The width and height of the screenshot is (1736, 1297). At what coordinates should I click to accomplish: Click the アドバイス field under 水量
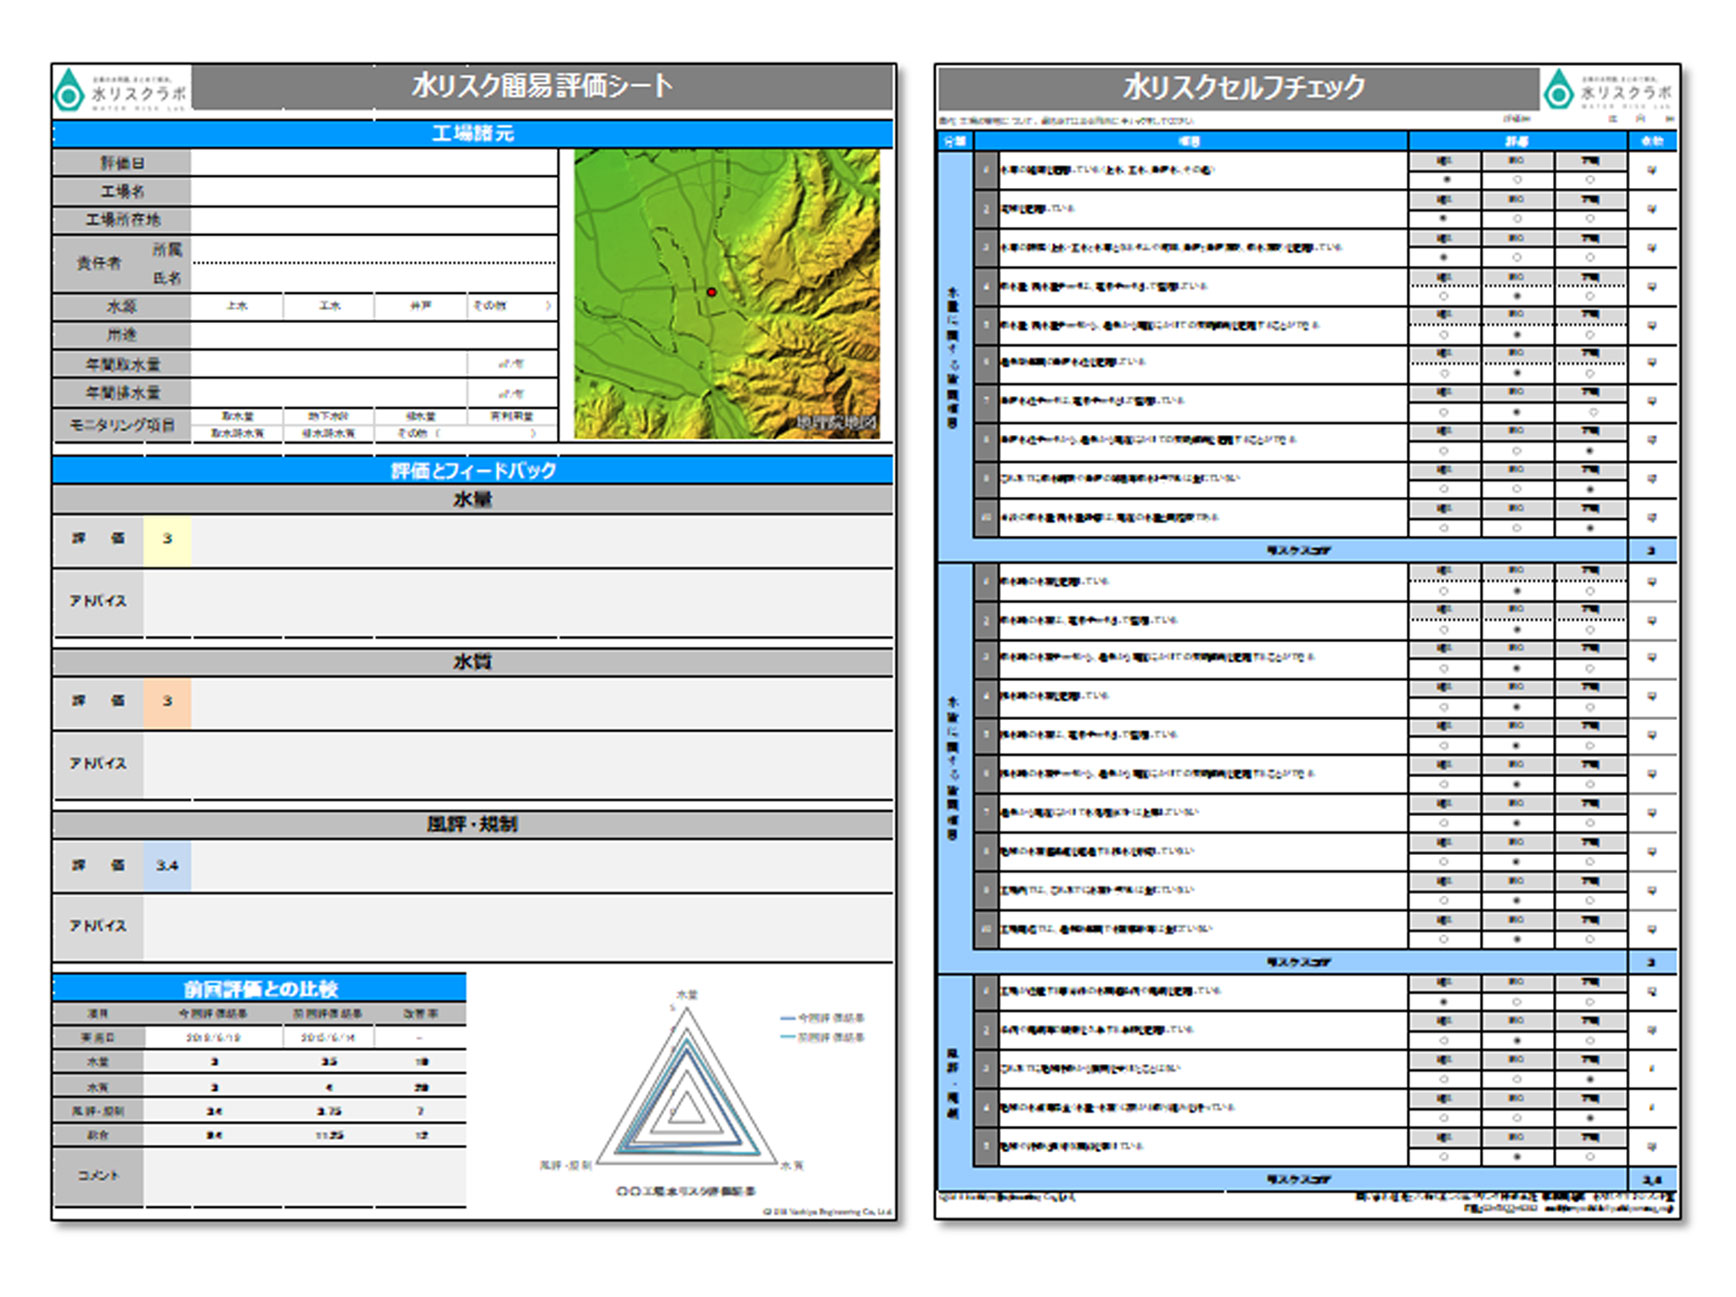(518, 602)
